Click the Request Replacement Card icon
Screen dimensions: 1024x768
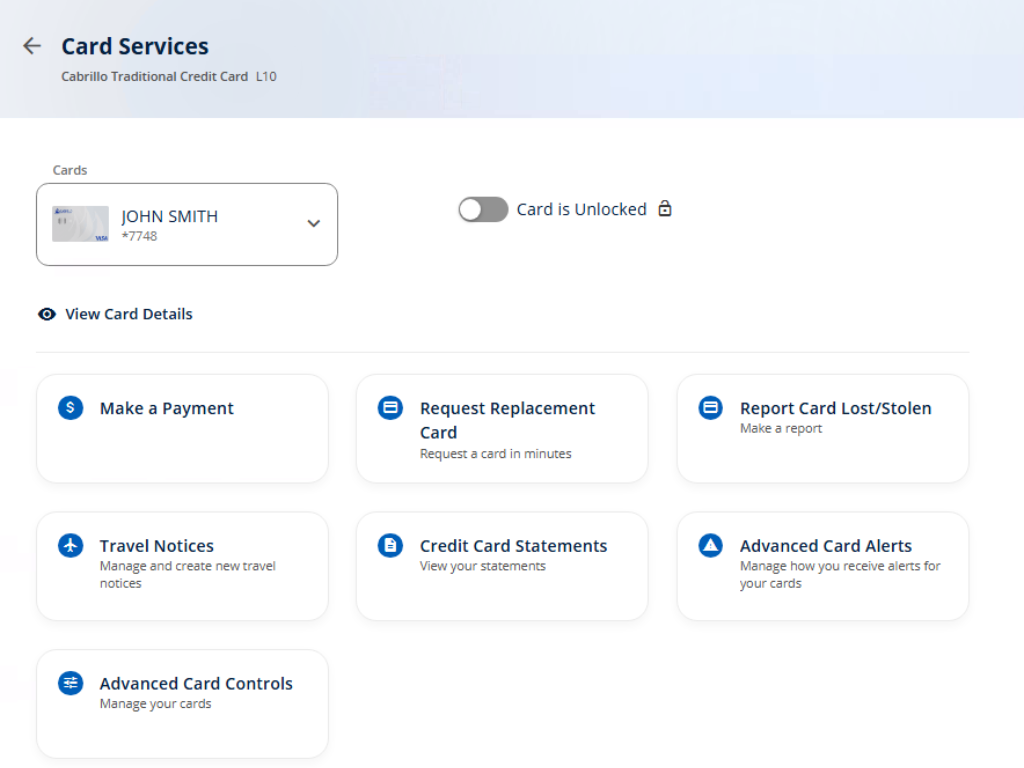coord(390,407)
